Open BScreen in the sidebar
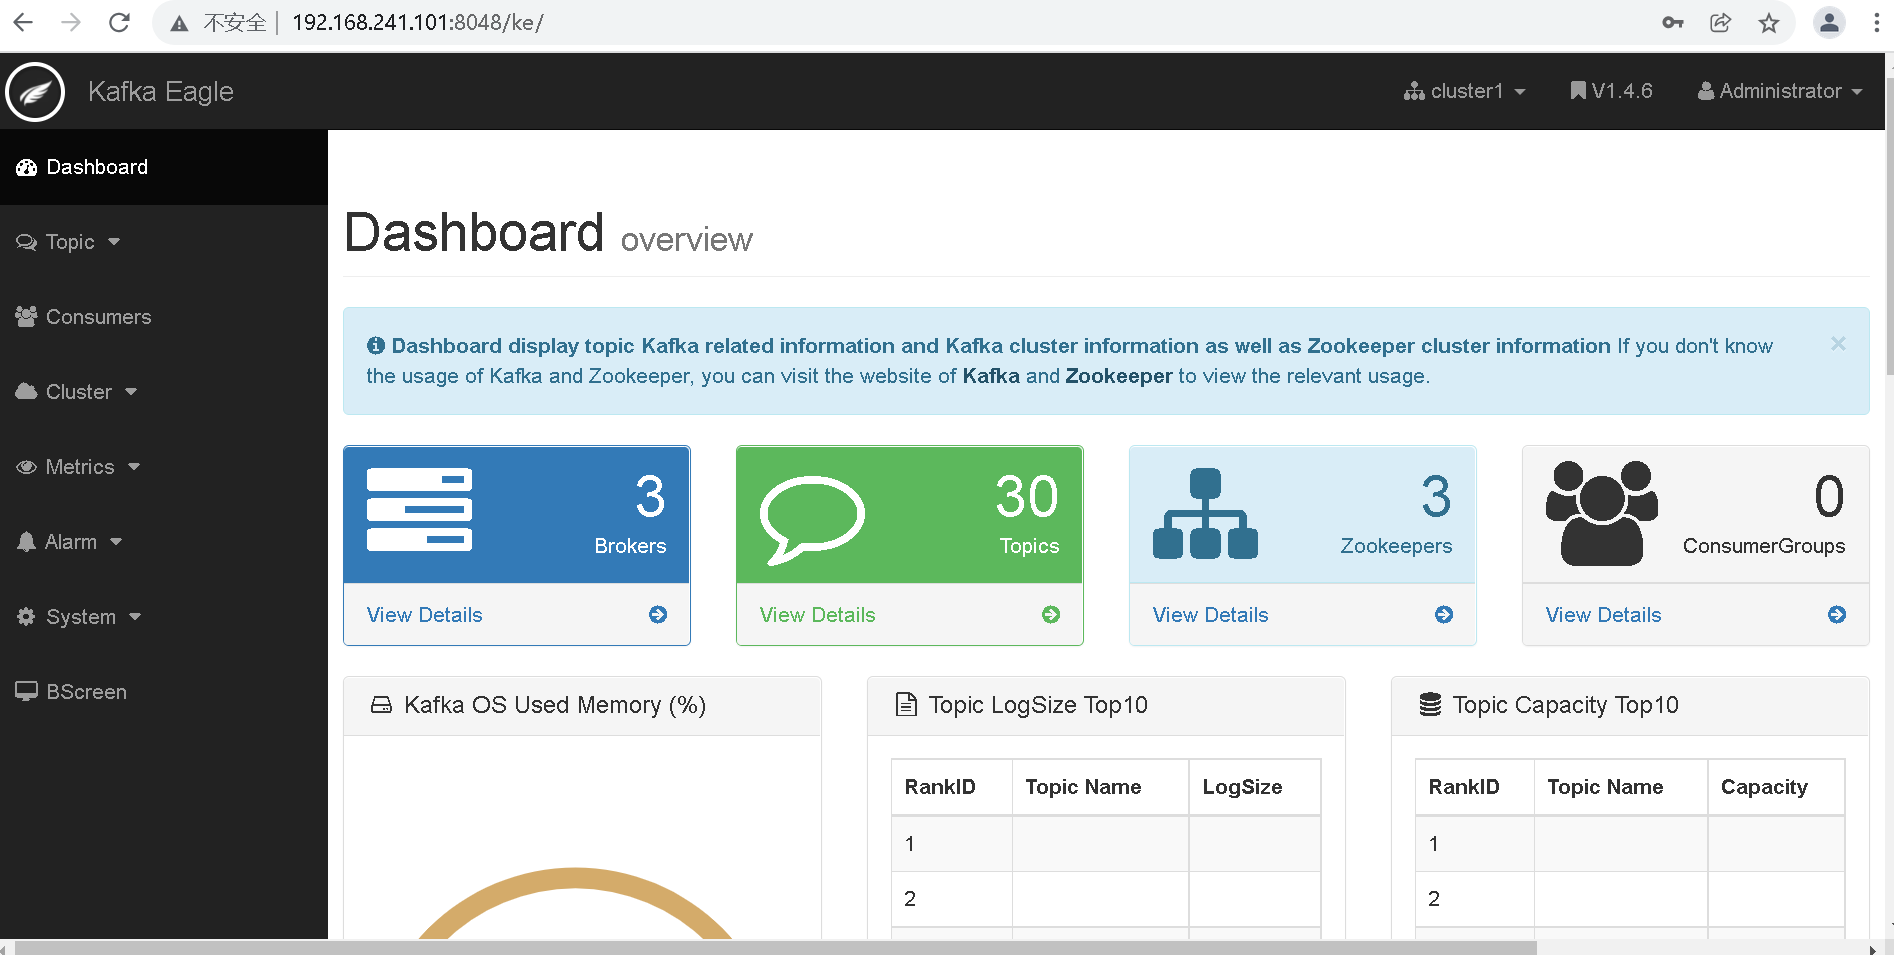Viewport: 1894px width, 955px height. coord(164,692)
